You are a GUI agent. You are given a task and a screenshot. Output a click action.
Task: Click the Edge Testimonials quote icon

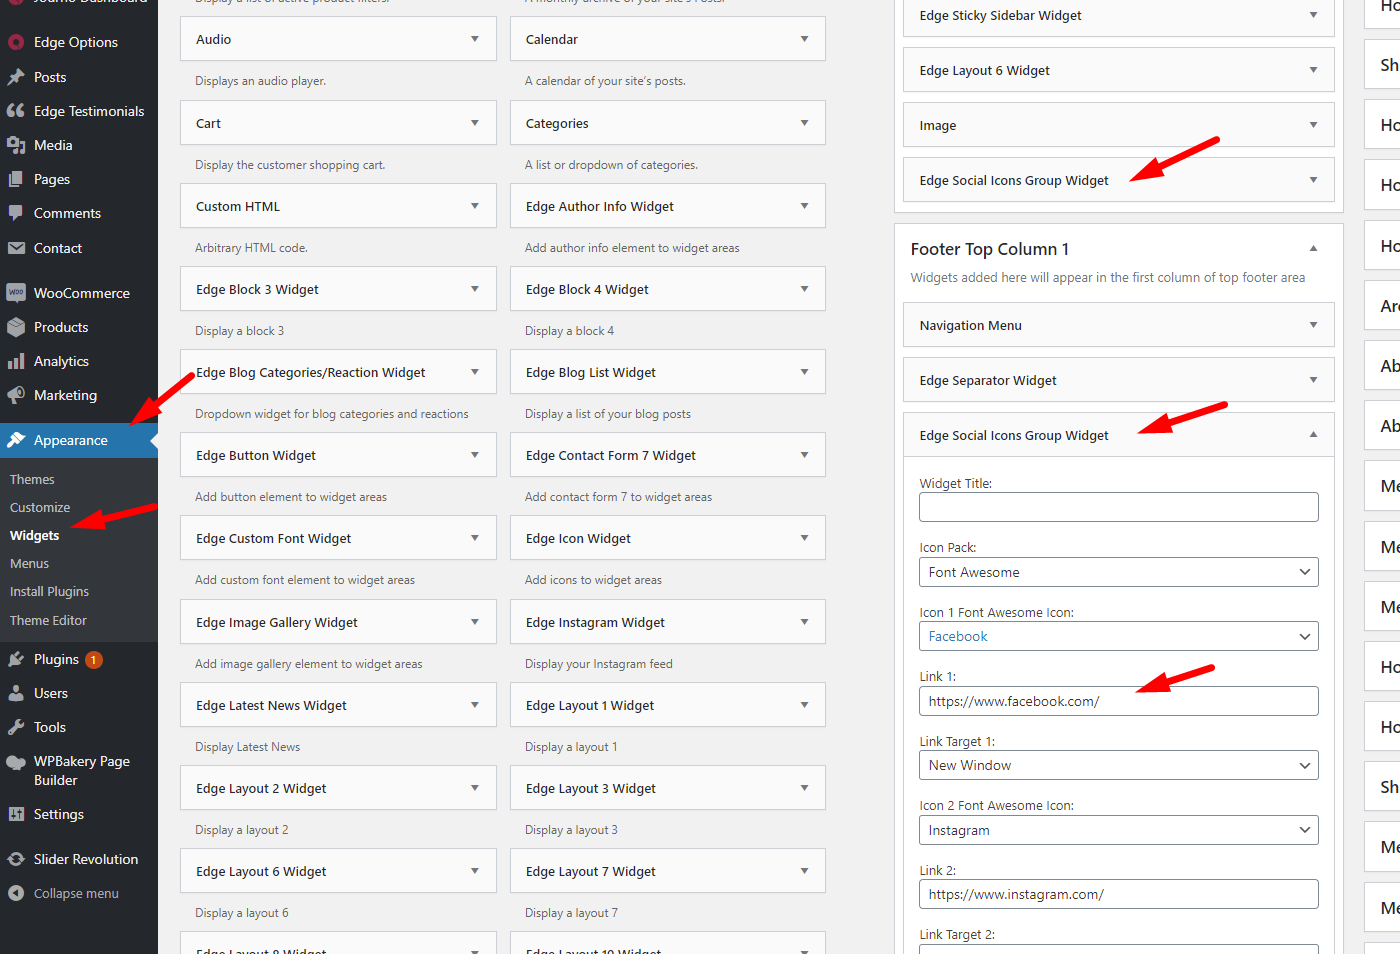[x=16, y=111]
